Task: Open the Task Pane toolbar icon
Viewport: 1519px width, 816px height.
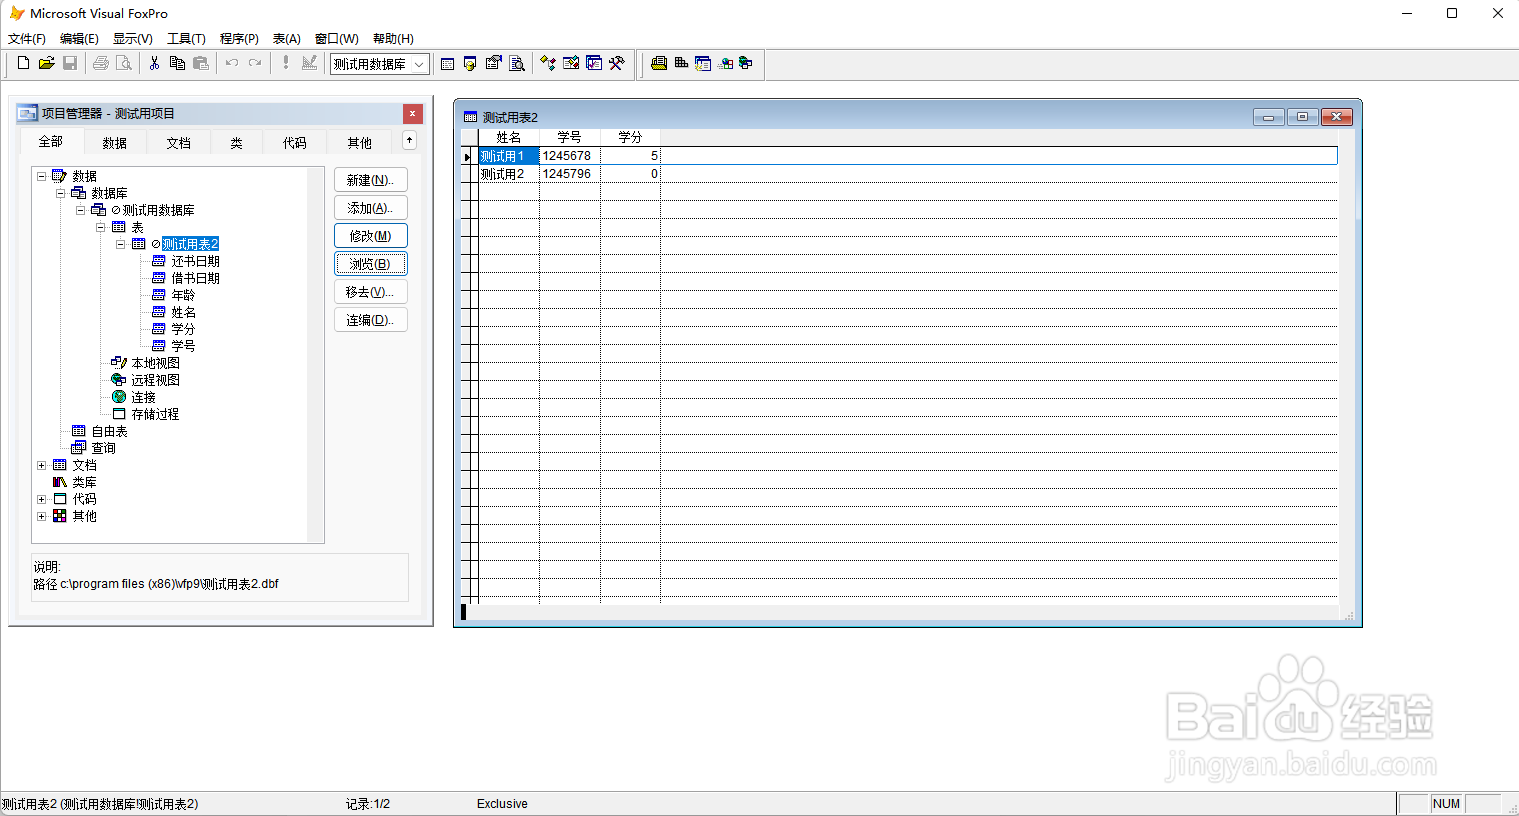Action: 594,63
